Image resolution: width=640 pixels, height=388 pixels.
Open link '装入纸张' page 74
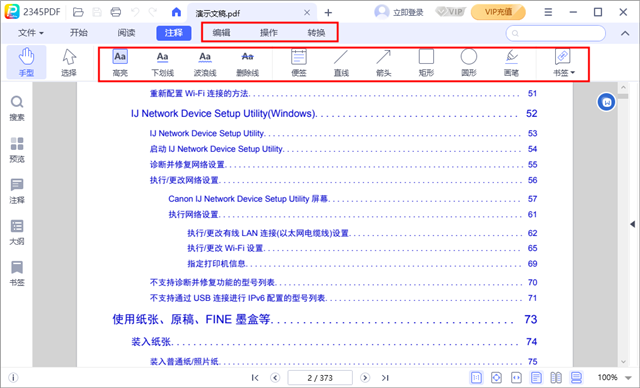coord(151,341)
